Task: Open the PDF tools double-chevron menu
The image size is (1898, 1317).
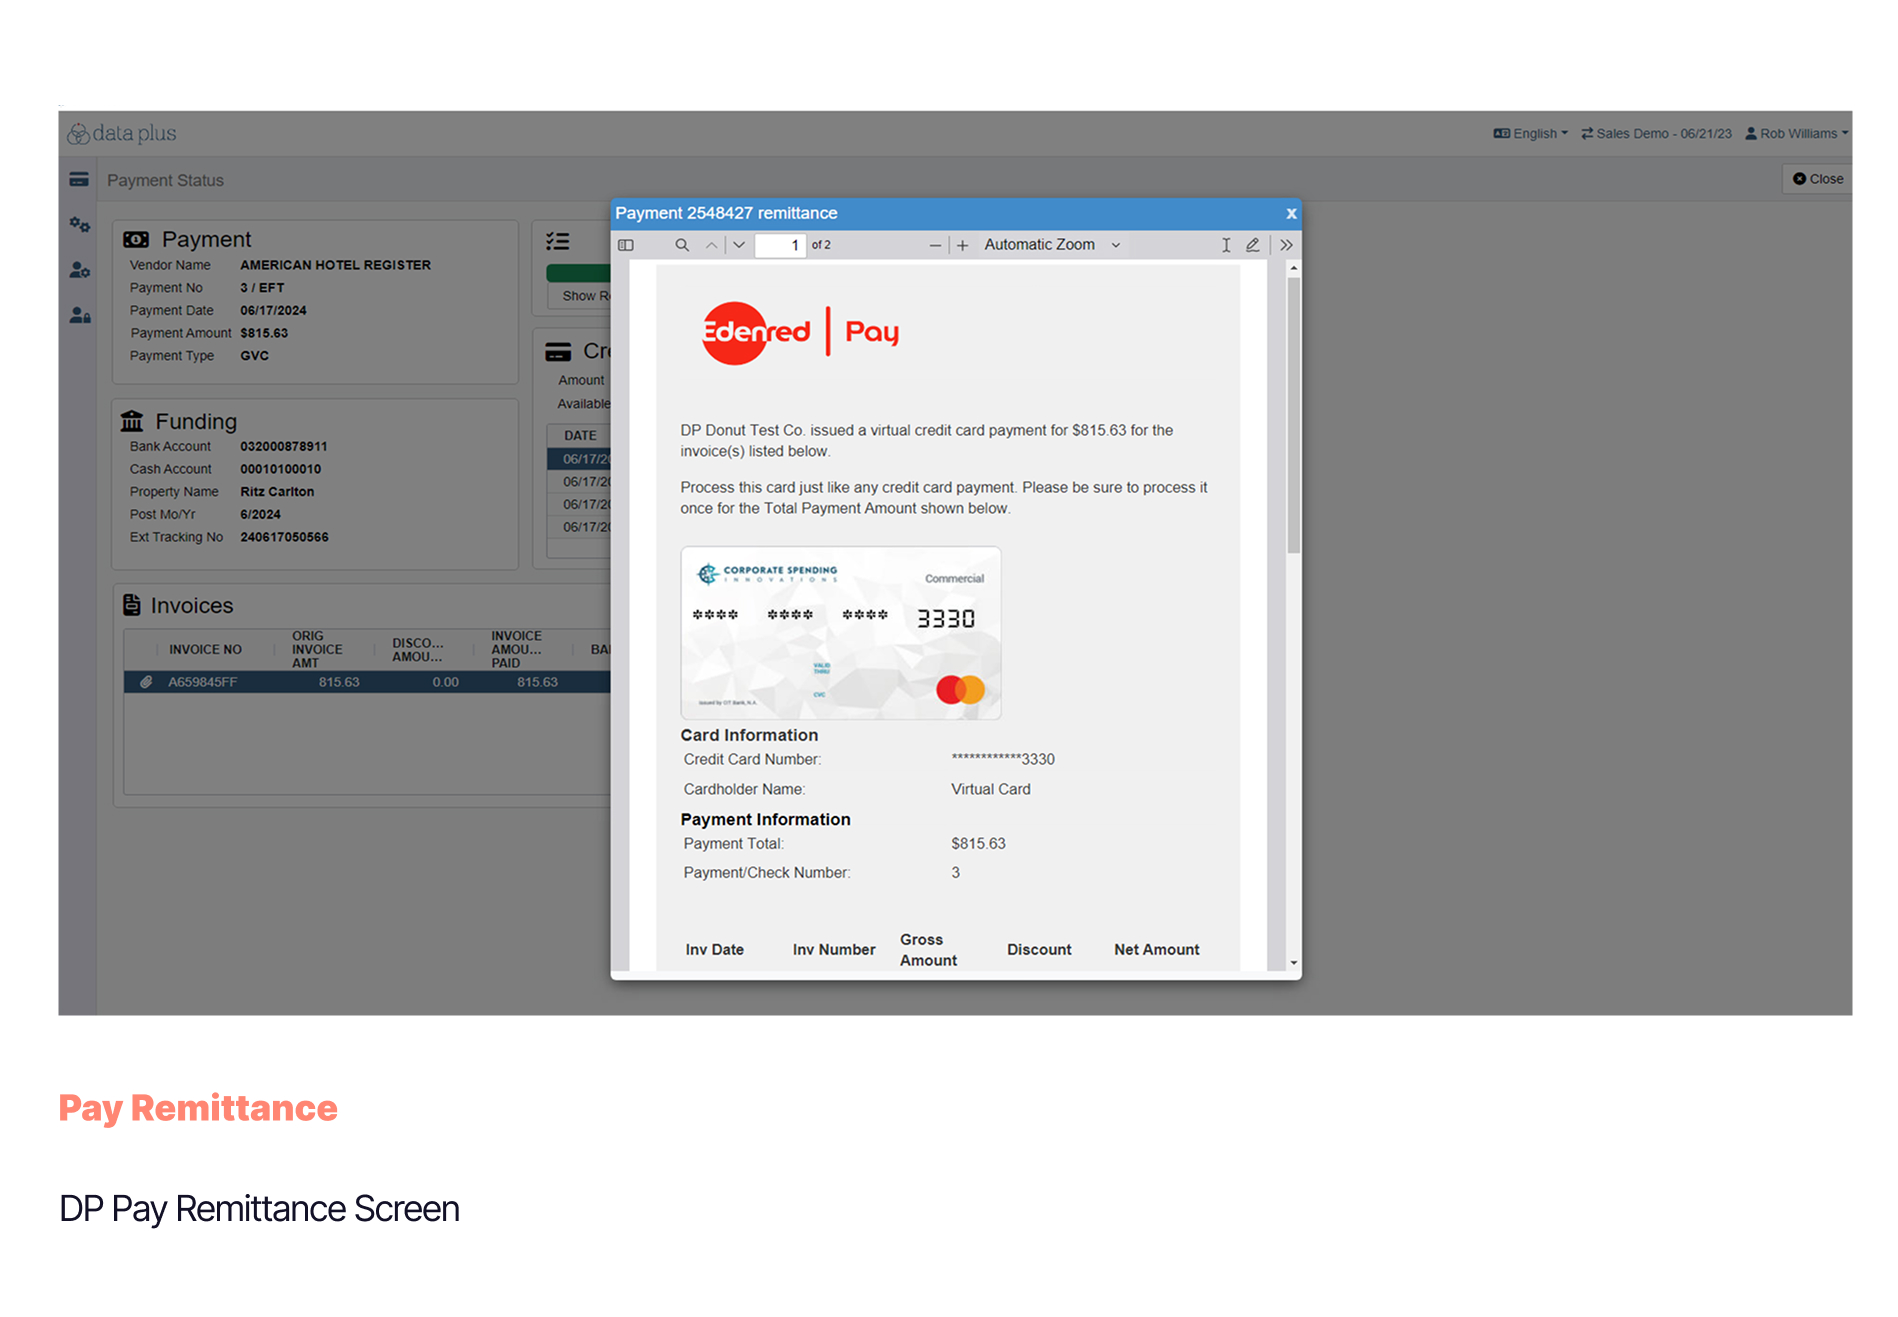Action: coord(1286,245)
